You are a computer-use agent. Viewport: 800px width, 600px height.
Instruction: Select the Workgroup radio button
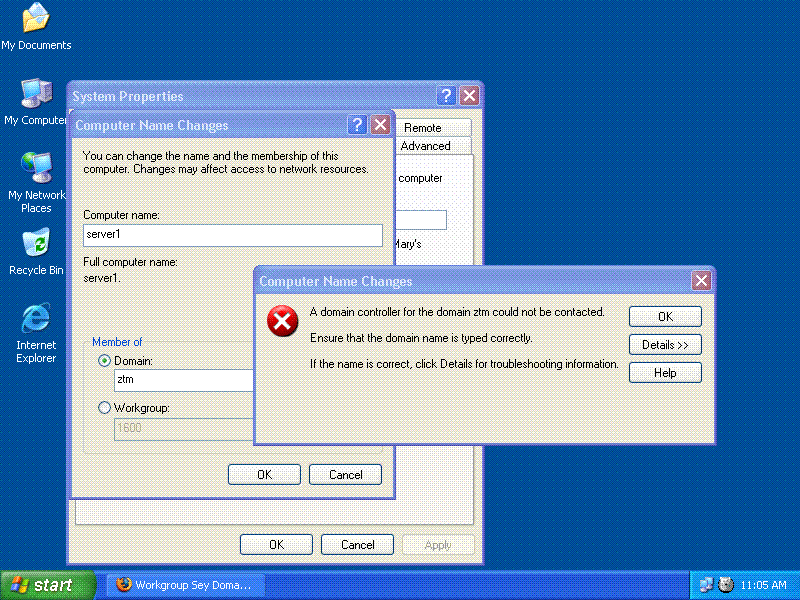(x=105, y=408)
